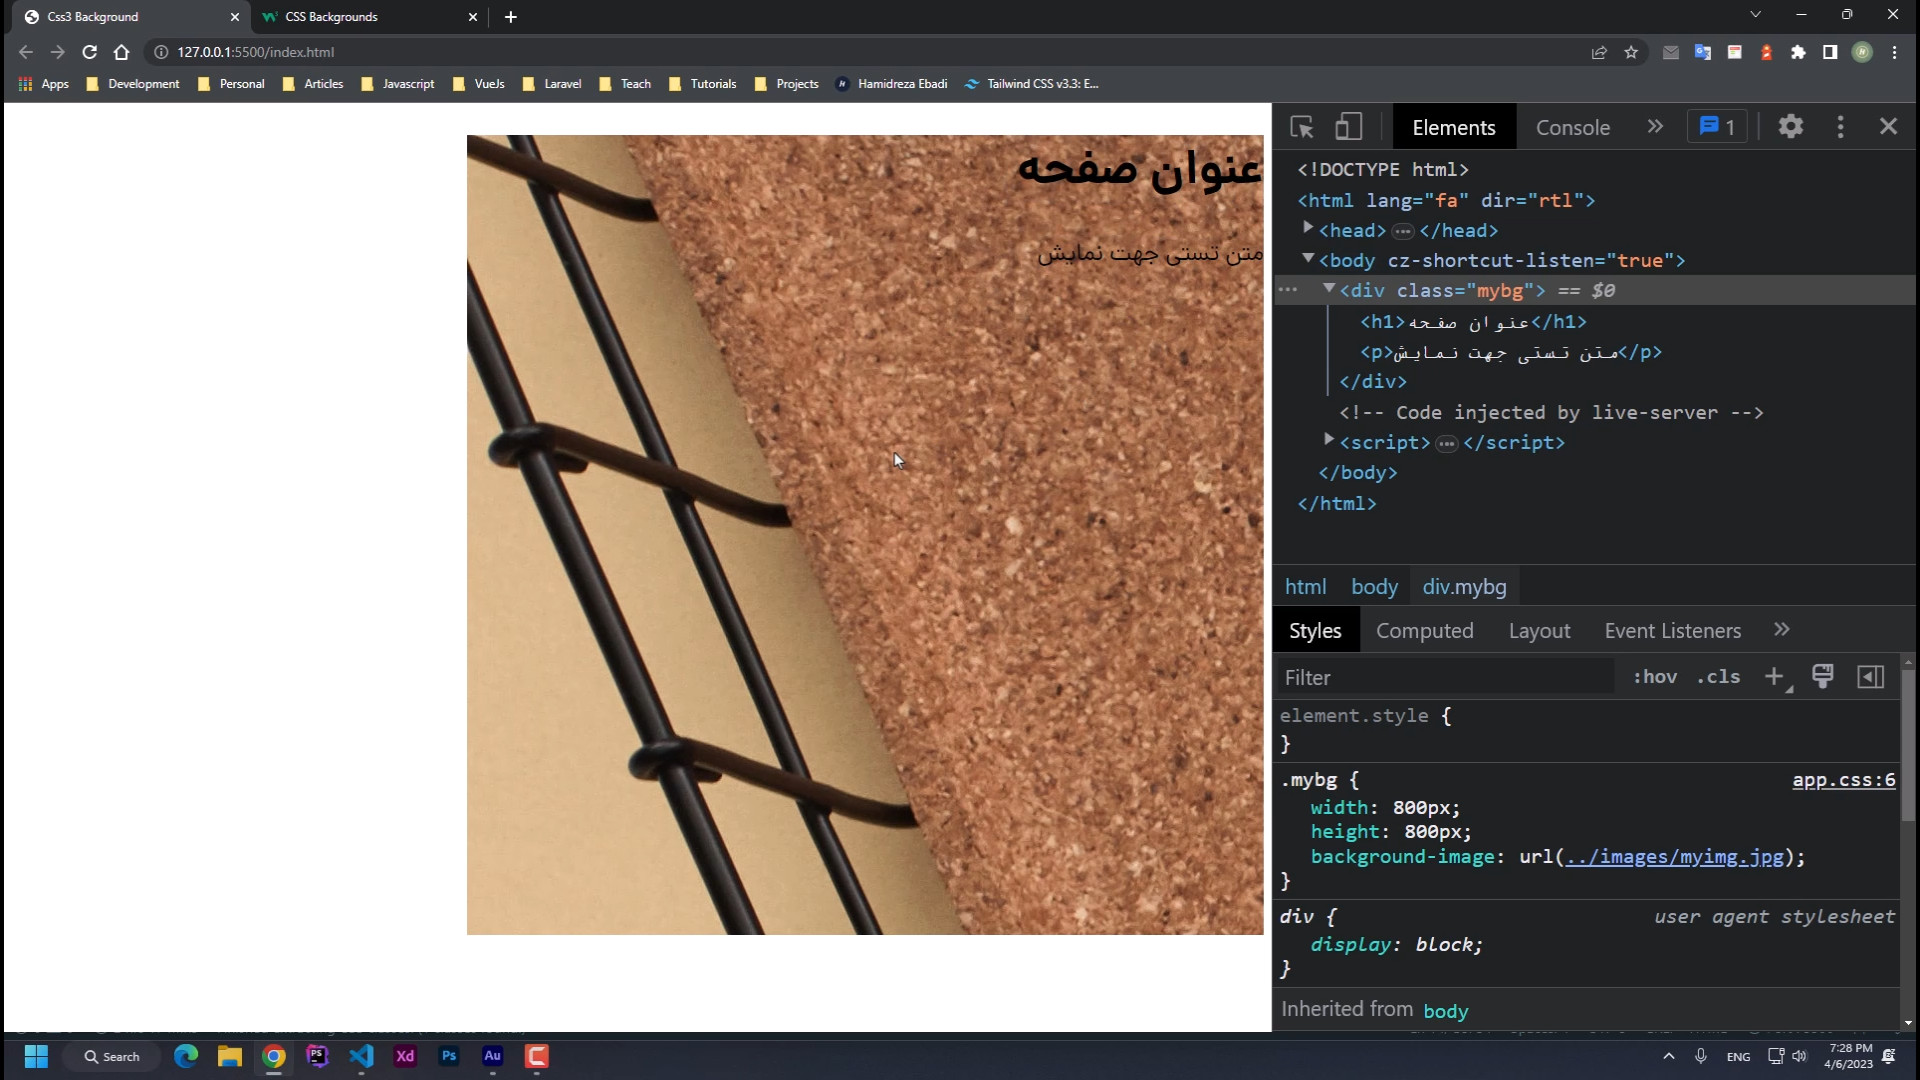Switch to the Computed styles tab
This screenshot has width=1920, height=1080.
tap(1424, 631)
